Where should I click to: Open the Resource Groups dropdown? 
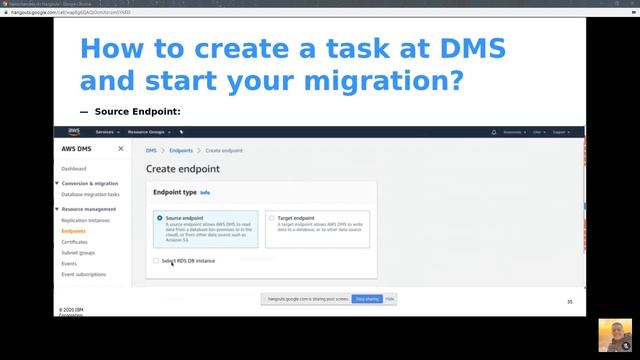click(149, 132)
